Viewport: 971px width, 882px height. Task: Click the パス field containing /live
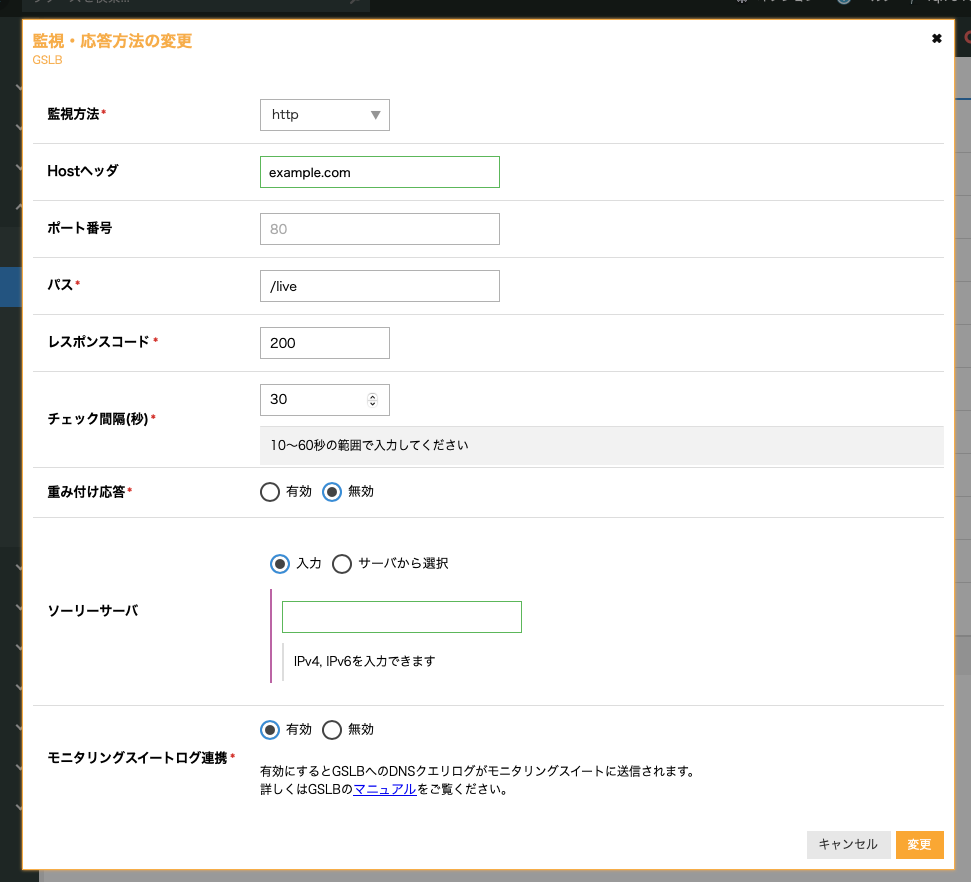[x=379, y=286]
